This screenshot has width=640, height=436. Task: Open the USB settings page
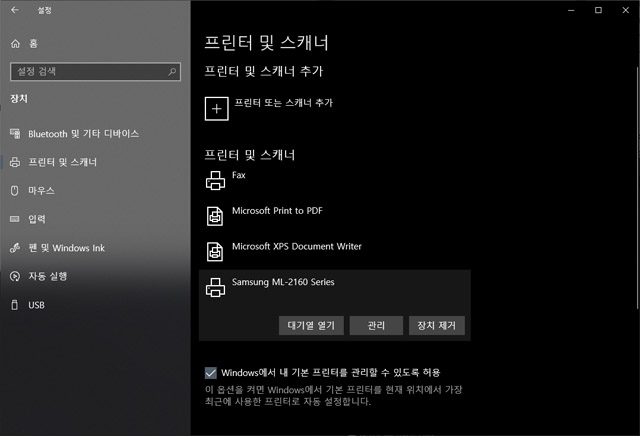tap(36, 305)
